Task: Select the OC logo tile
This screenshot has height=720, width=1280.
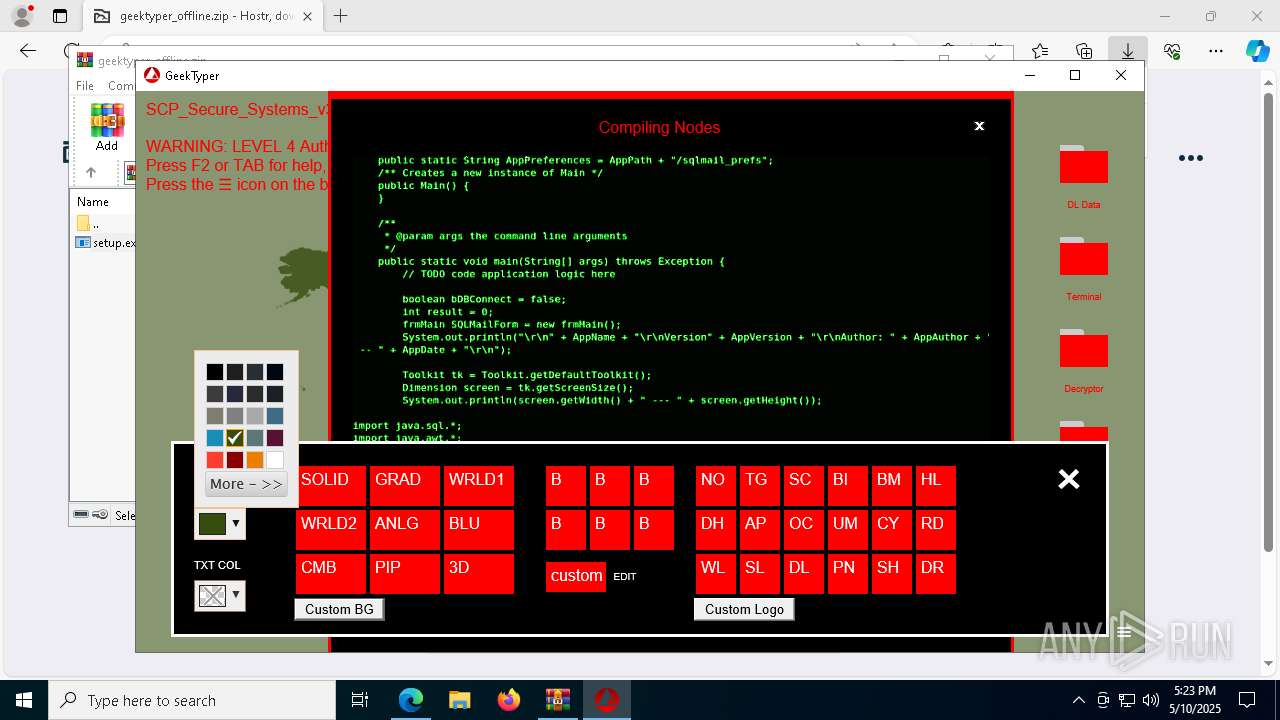Action: [x=804, y=529]
